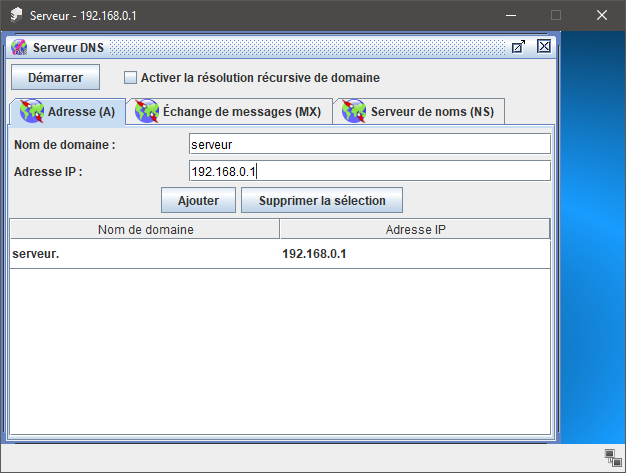Click the network computers icon in status bar
The height and width of the screenshot is (473, 626).
(613, 457)
